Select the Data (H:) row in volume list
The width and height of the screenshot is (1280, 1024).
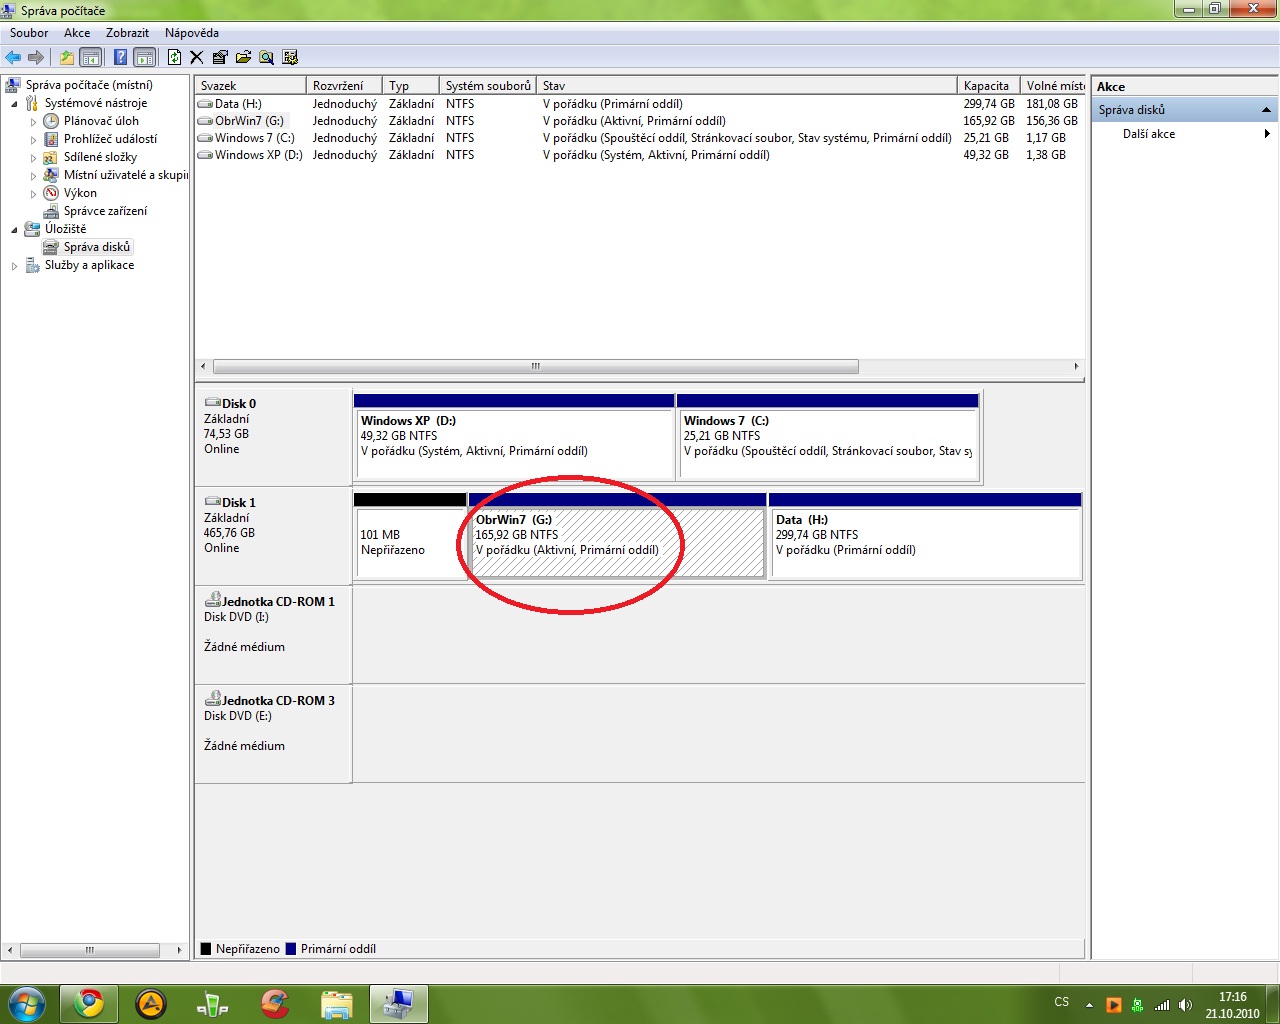tap(640, 104)
